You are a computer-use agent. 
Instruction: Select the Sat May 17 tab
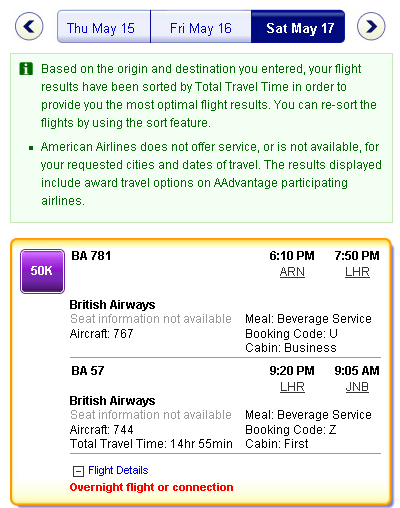[x=298, y=27]
